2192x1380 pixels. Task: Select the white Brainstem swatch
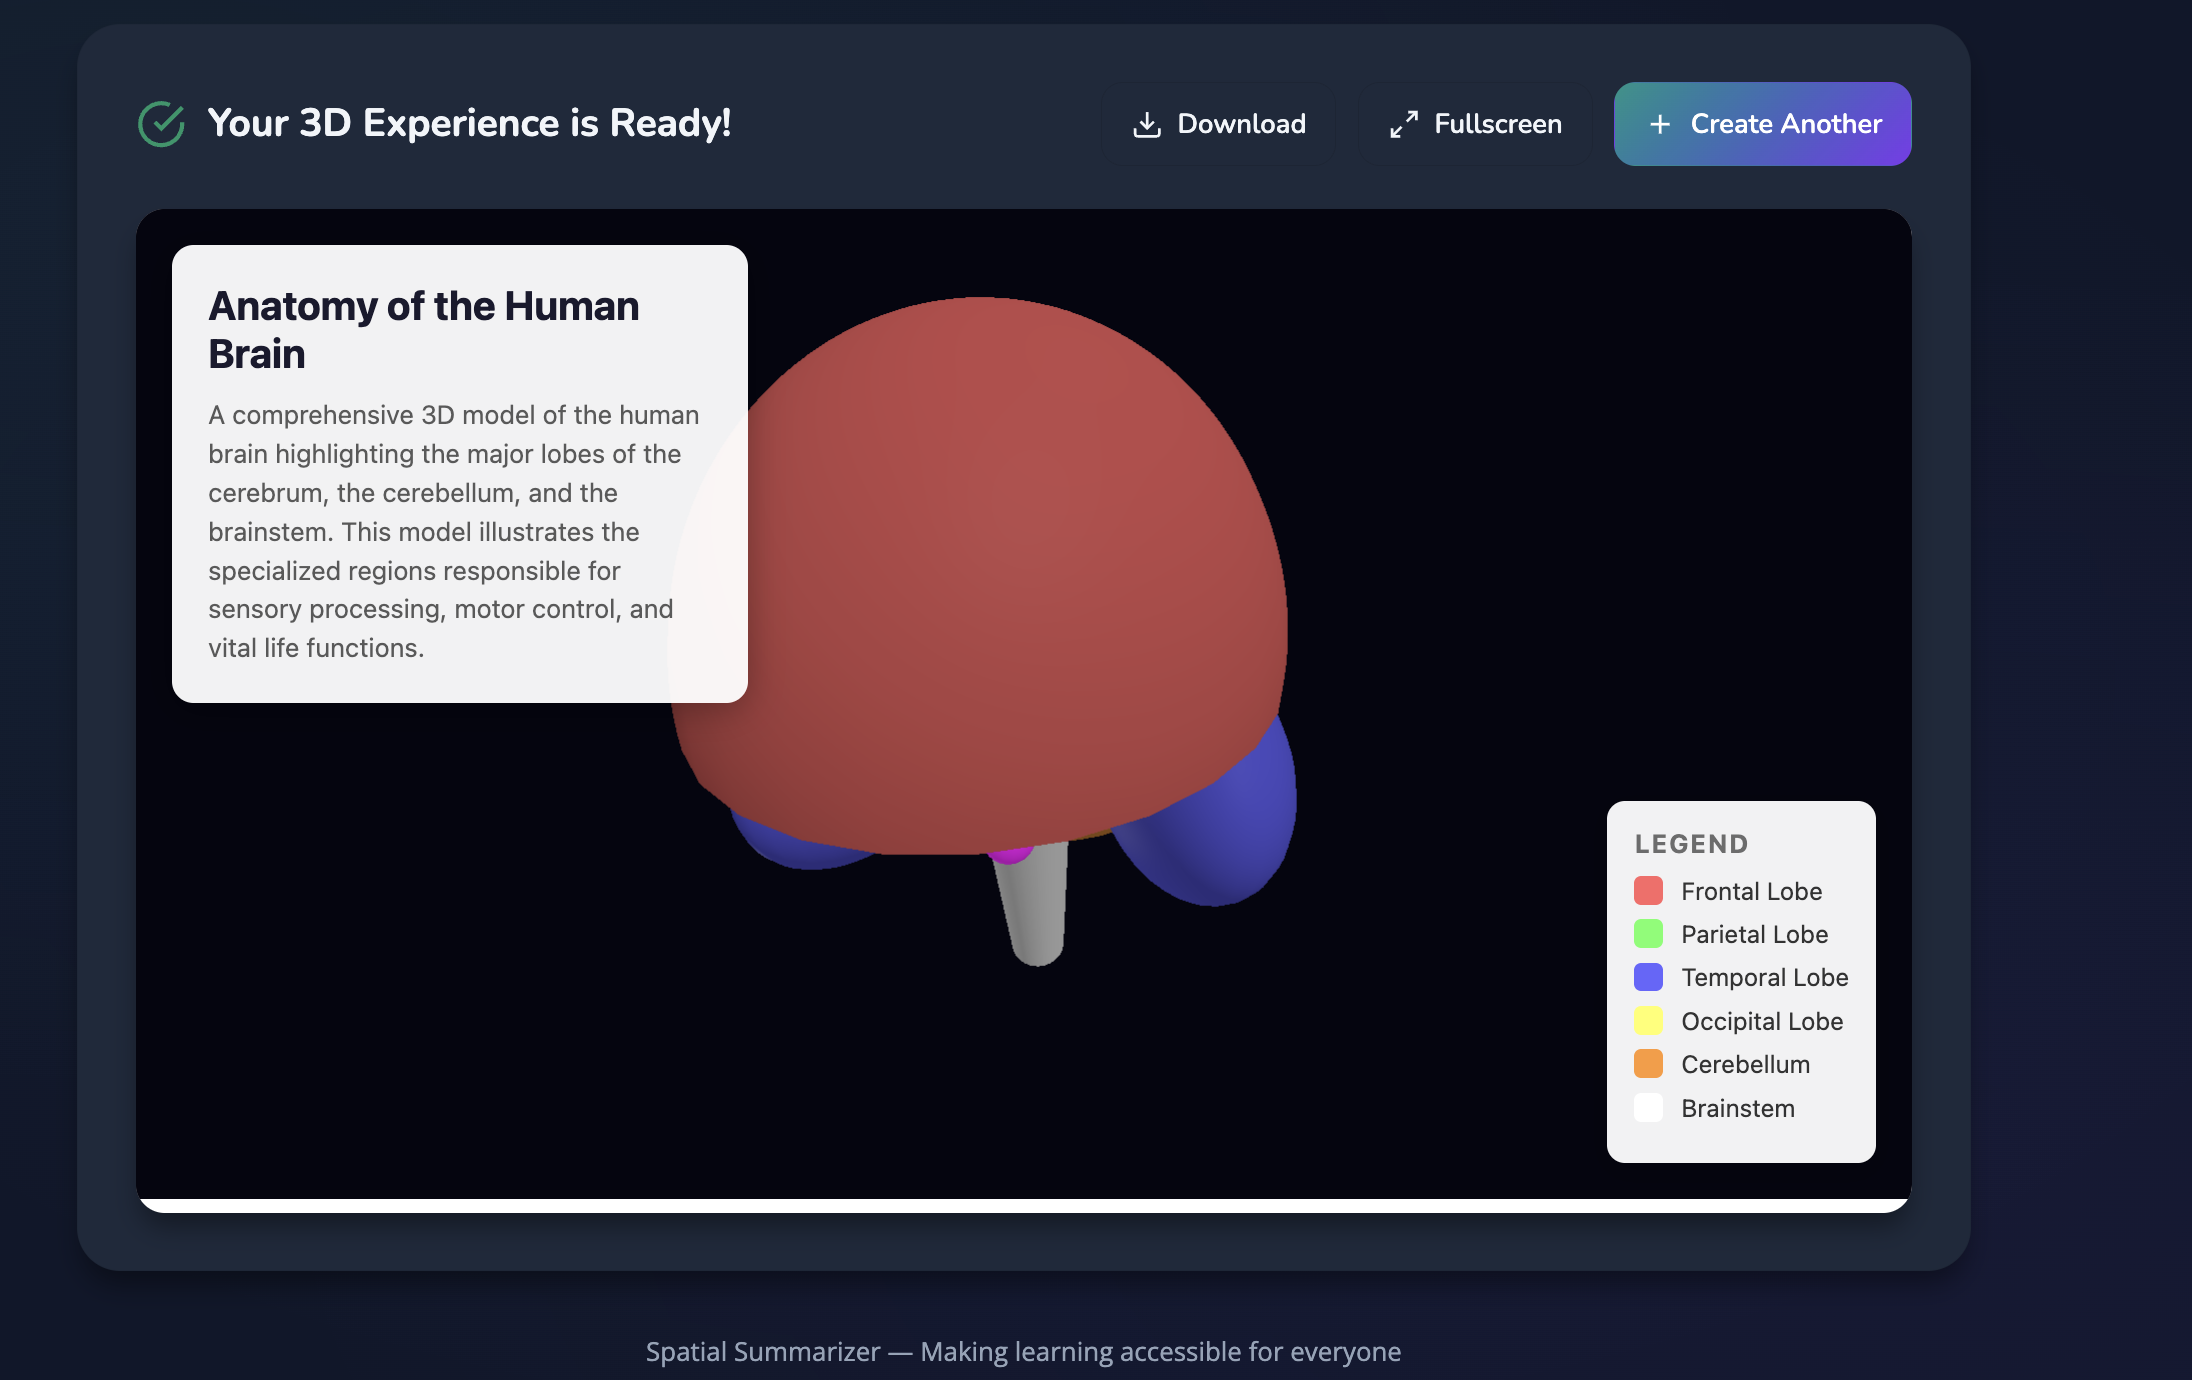(1648, 1108)
